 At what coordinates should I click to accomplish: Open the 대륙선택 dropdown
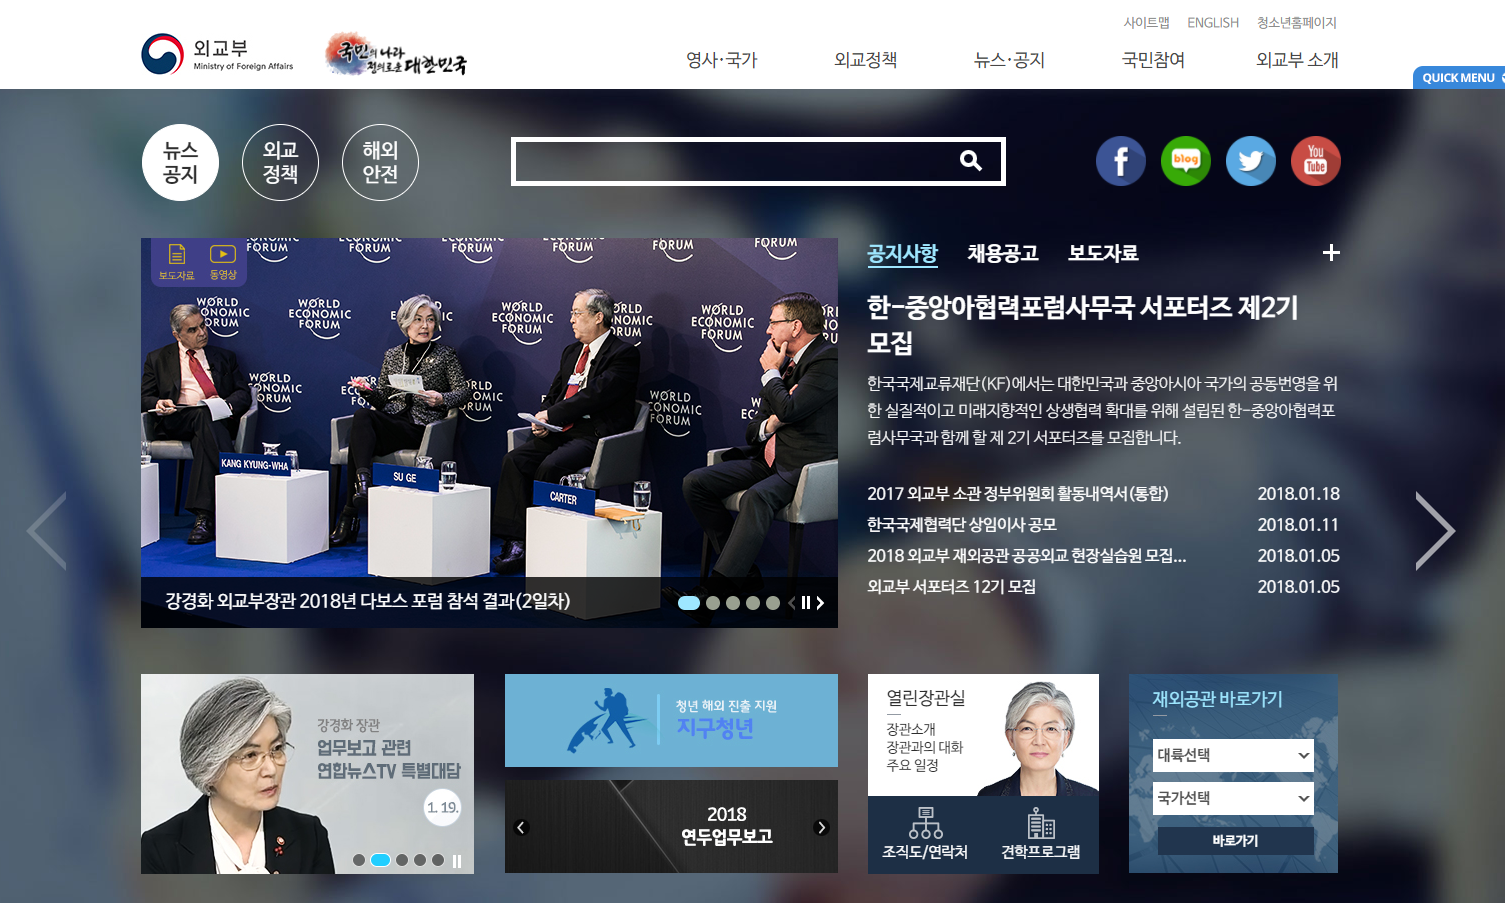point(1233,755)
